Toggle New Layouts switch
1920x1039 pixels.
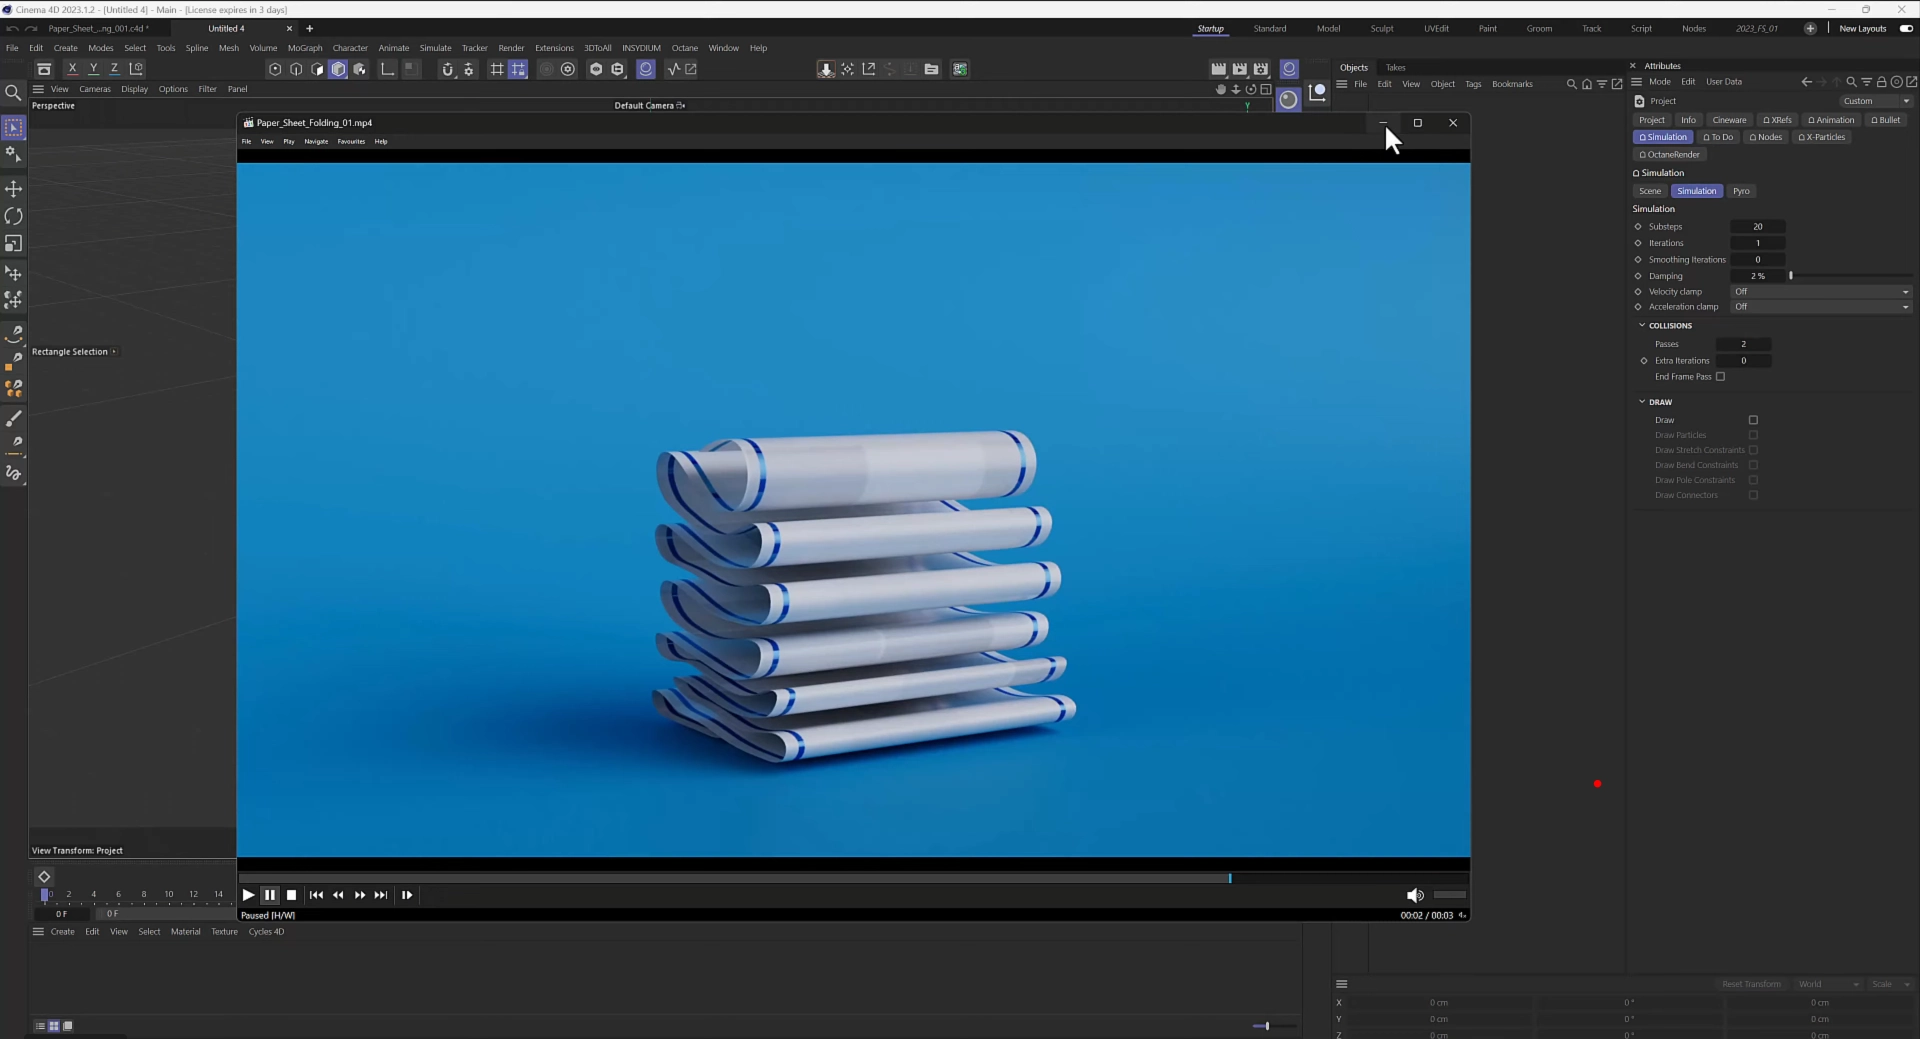click(1906, 28)
